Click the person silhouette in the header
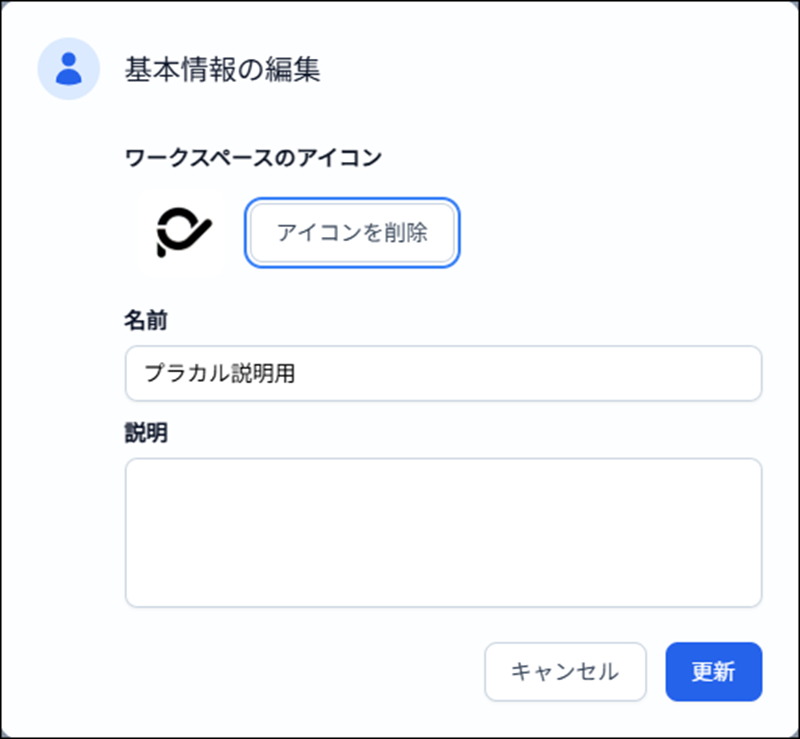 click(x=68, y=69)
